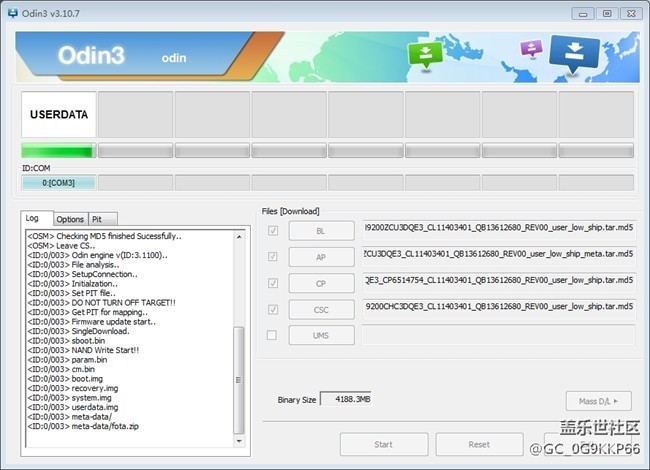Viewport: 650px width, 470px height.
Task: Click log line 'NAND Write Start!!'
Action: [x=83, y=350]
